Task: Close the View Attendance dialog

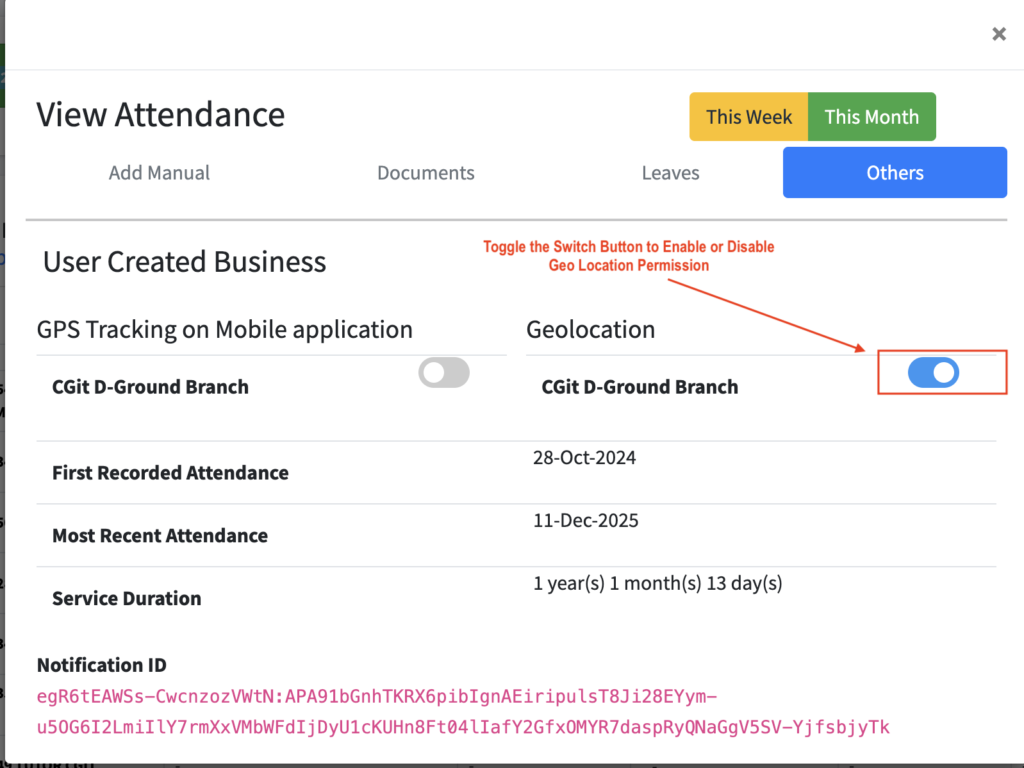Action: [x=998, y=35]
